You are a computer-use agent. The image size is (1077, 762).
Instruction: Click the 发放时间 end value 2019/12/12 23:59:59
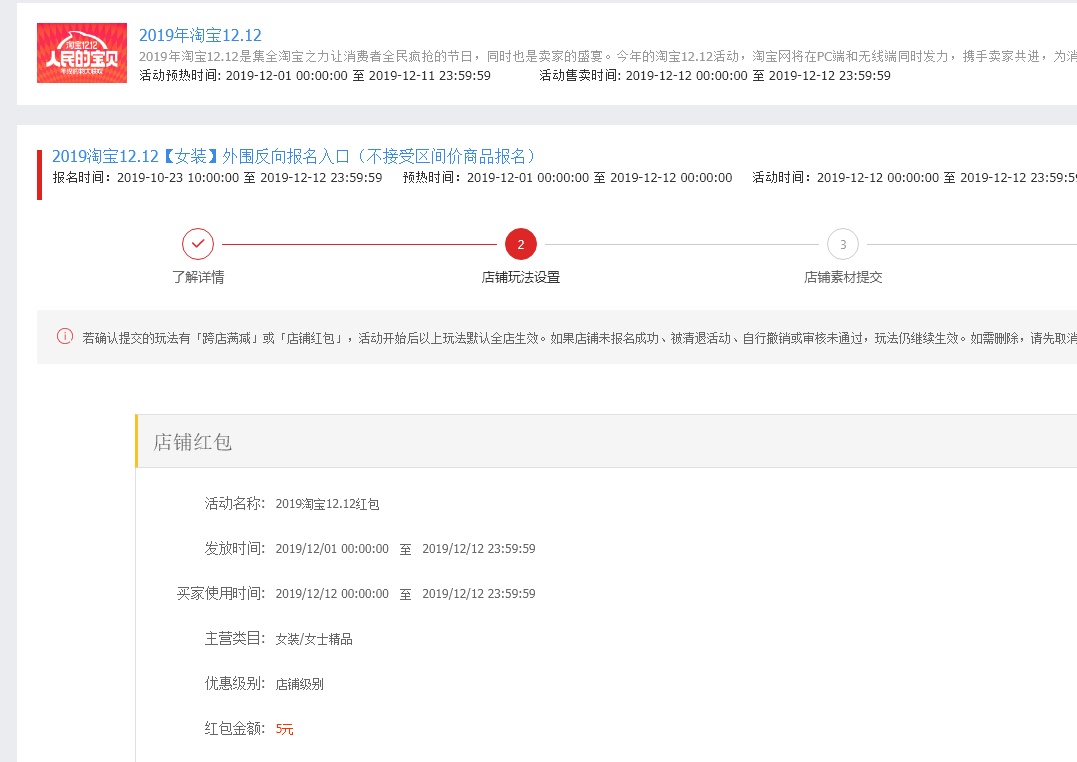coord(479,548)
